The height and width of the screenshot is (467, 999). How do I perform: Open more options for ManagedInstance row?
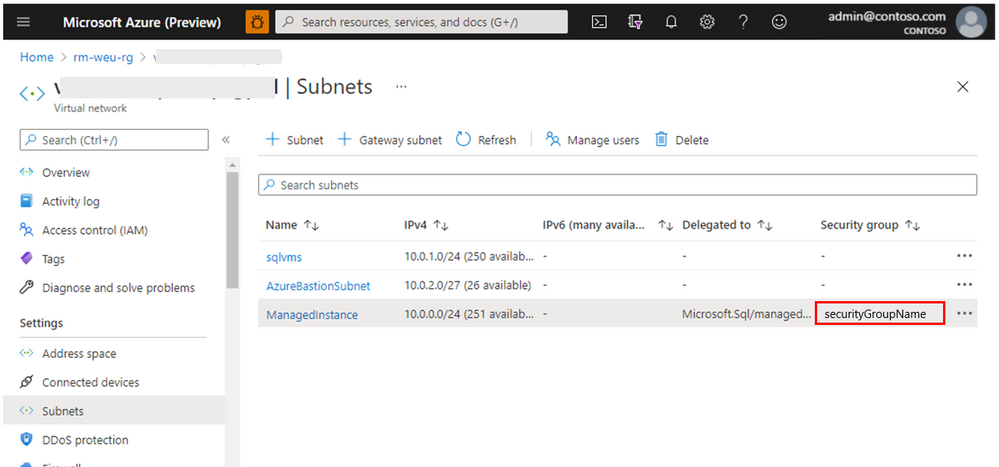pyautogui.click(x=964, y=314)
